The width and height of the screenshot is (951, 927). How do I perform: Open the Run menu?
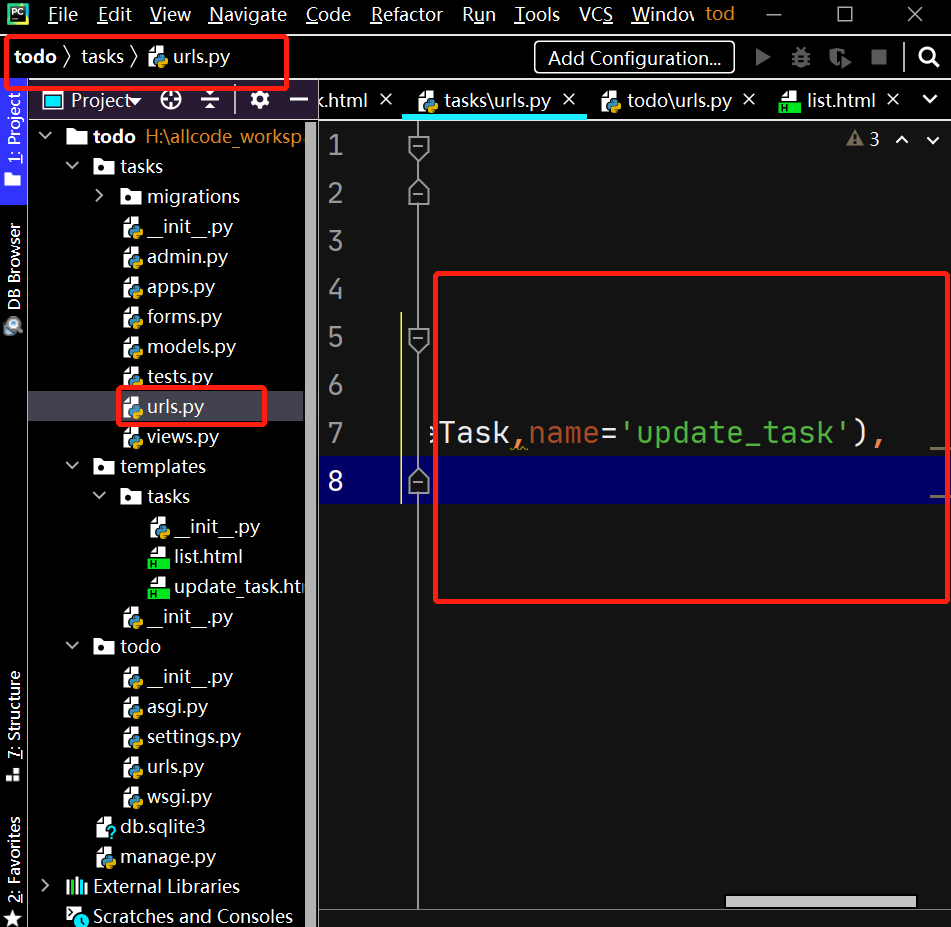point(479,14)
